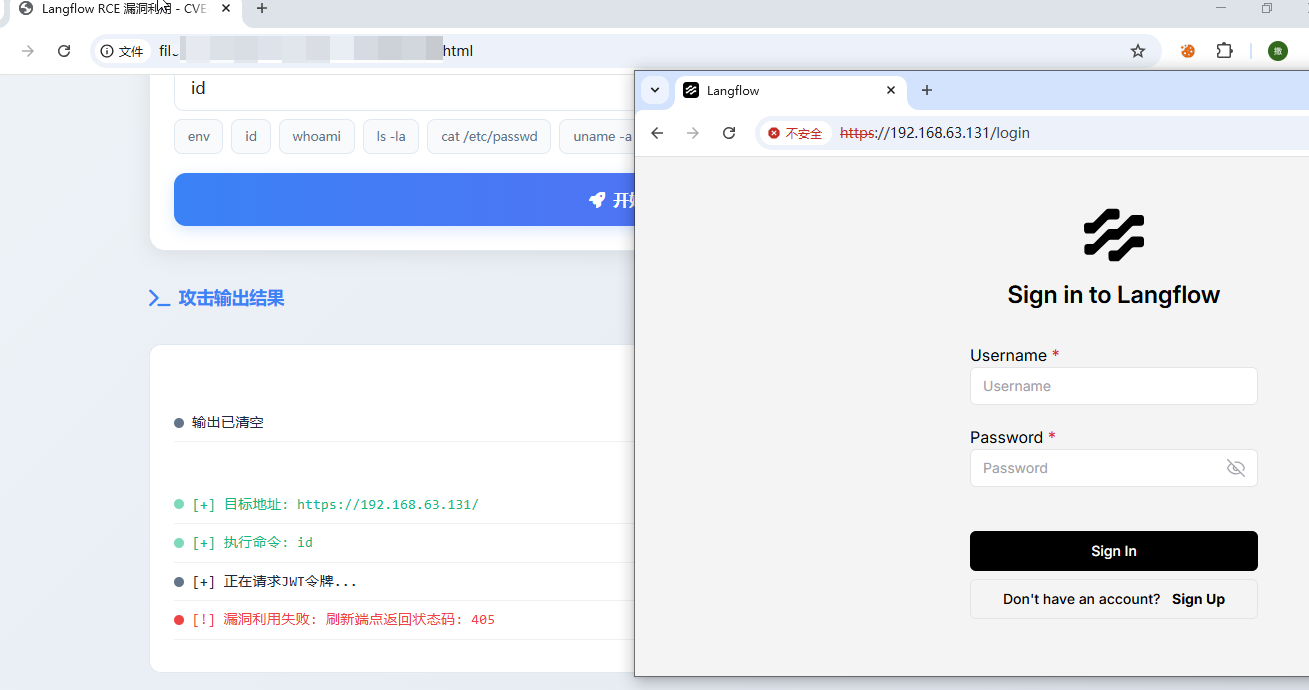This screenshot has height=690, width=1309.
Task: Focus the Password input field
Action: click(x=1113, y=468)
